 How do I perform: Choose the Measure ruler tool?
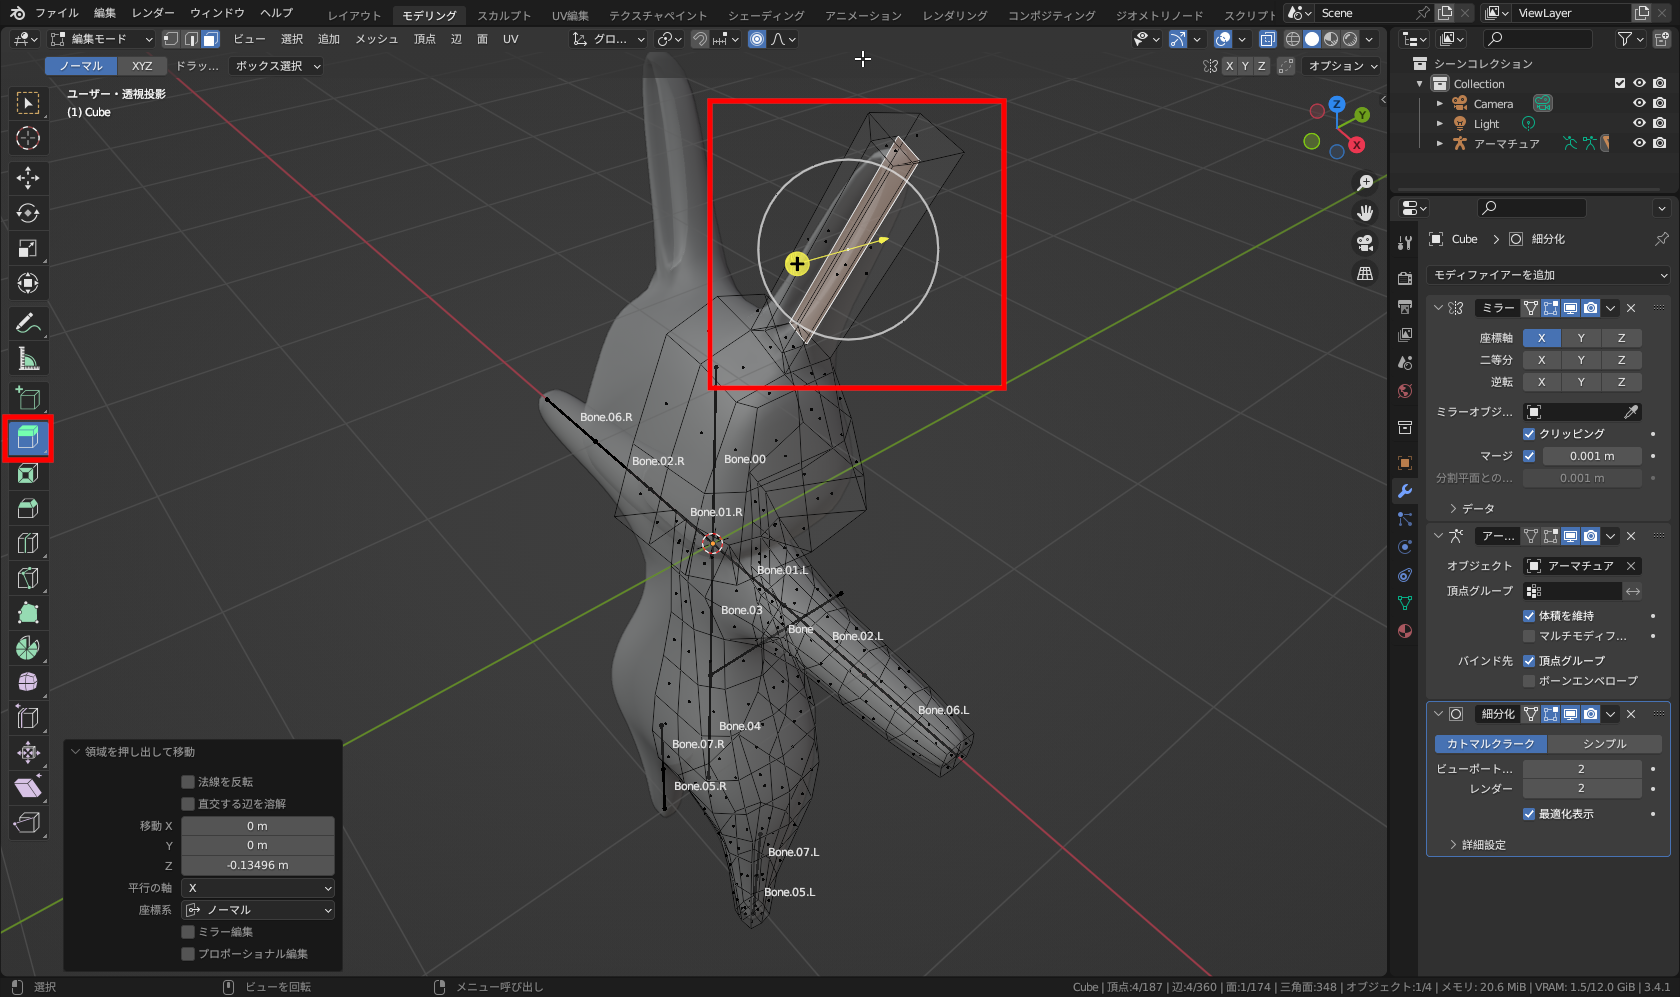pos(28,358)
